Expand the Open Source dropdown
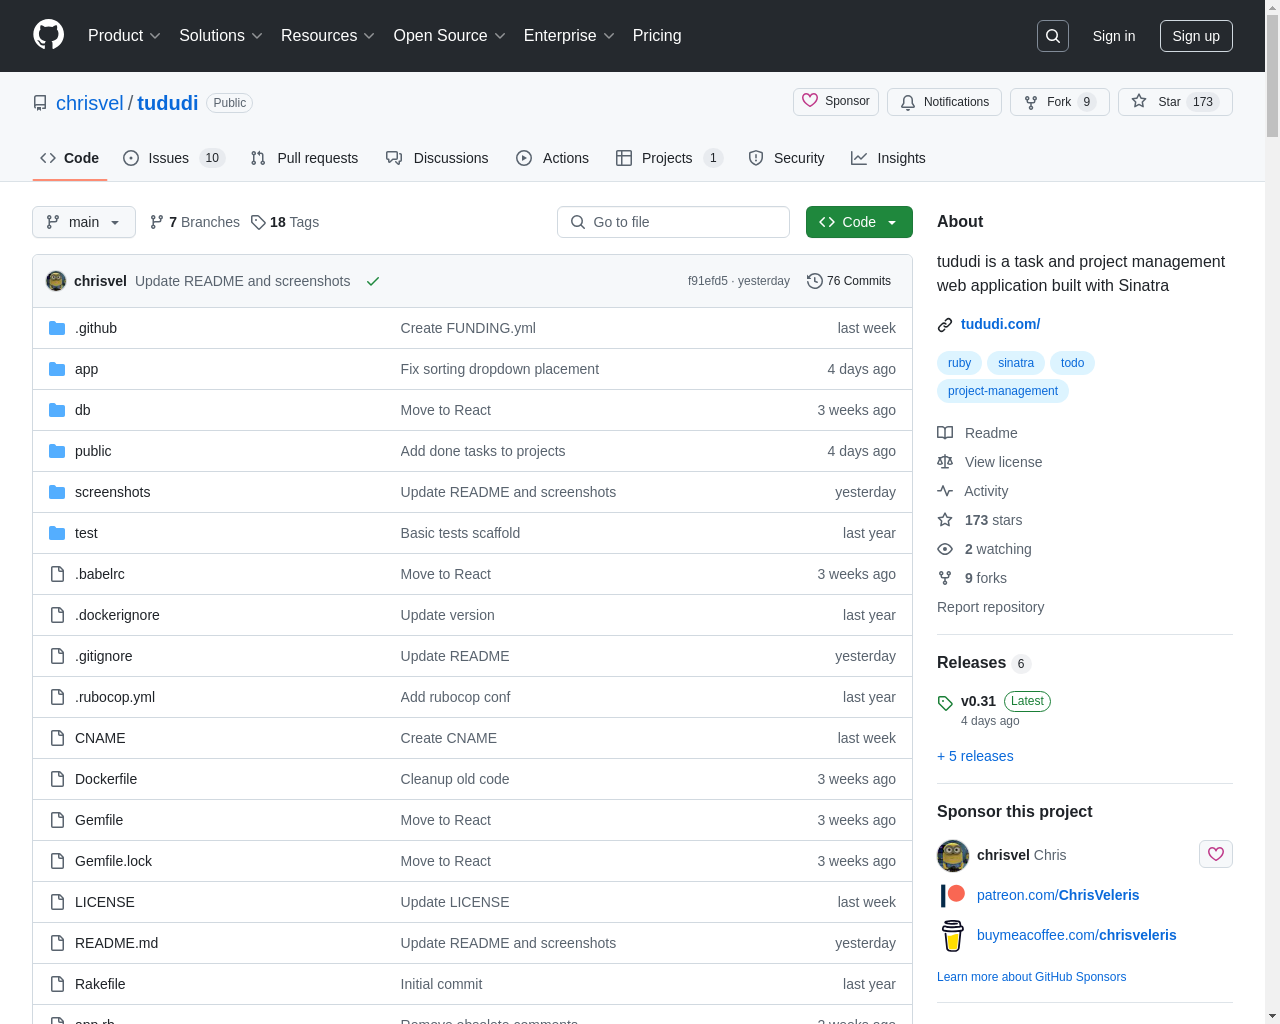This screenshot has height=1024, width=1280. pos(450,36)
